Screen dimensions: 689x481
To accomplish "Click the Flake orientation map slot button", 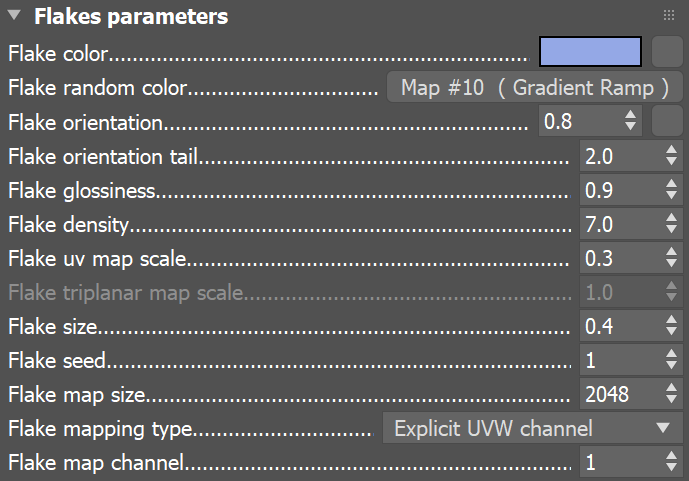I will click(666, 122).
